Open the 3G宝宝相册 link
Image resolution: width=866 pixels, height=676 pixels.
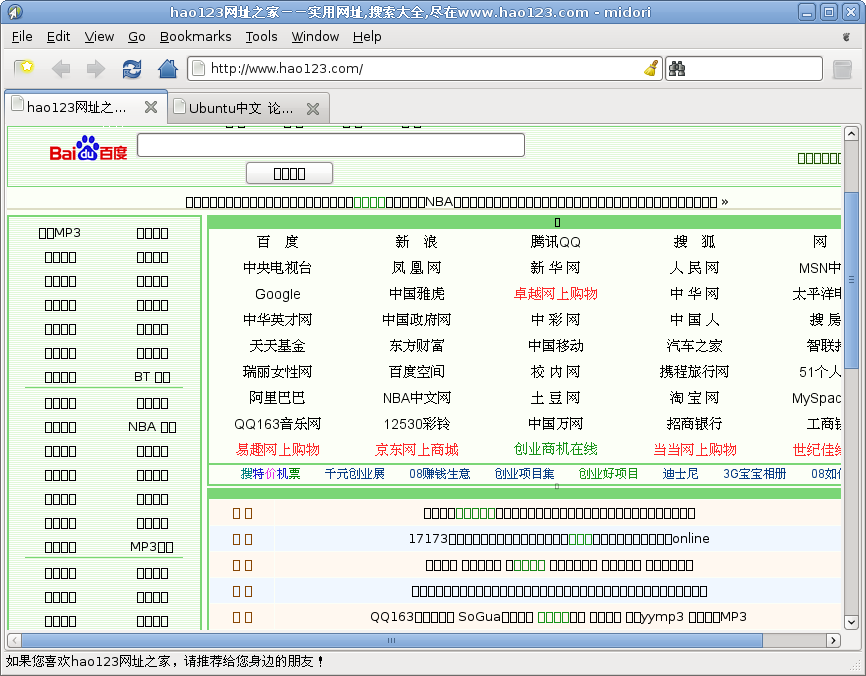click(754, 474)
